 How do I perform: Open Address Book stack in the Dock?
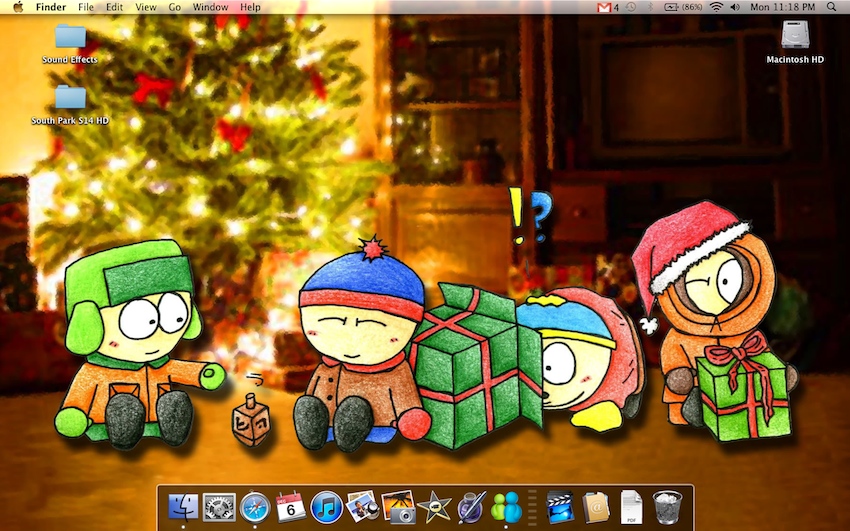(596, 507)
